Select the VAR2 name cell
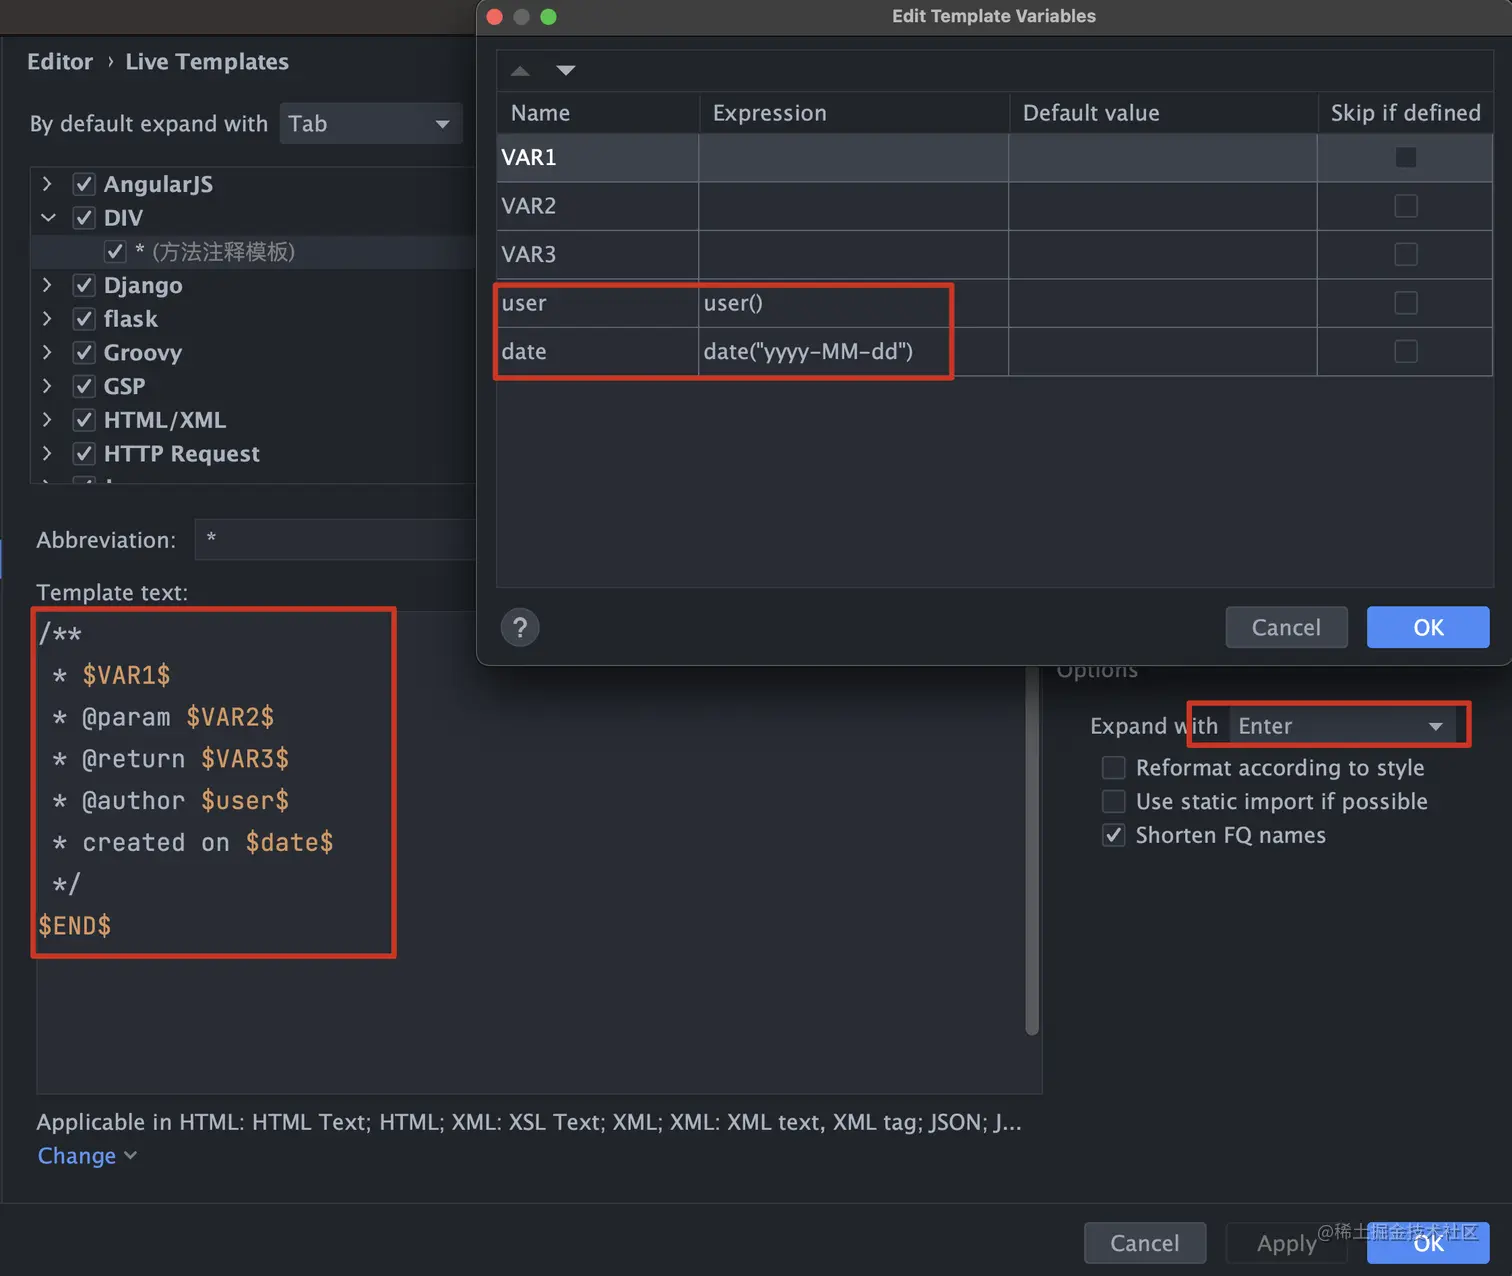The image size is (1512, 1276). click(598, 206)
